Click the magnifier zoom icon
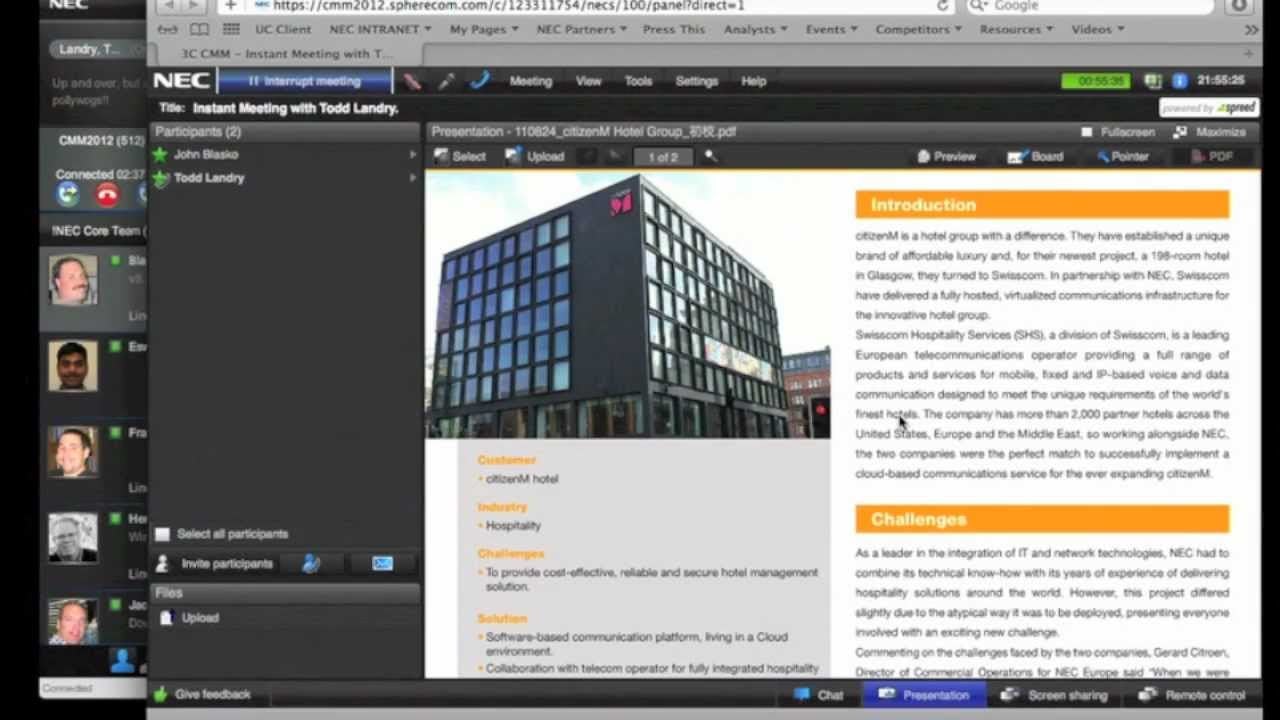This screenshot has width=1280, height=720. coord(710,156)
